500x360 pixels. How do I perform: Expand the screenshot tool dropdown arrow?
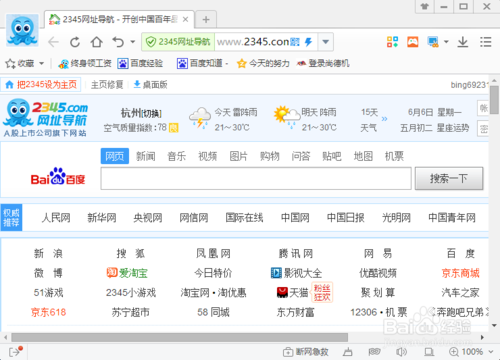pyautogui.click(x=446, y=42)
